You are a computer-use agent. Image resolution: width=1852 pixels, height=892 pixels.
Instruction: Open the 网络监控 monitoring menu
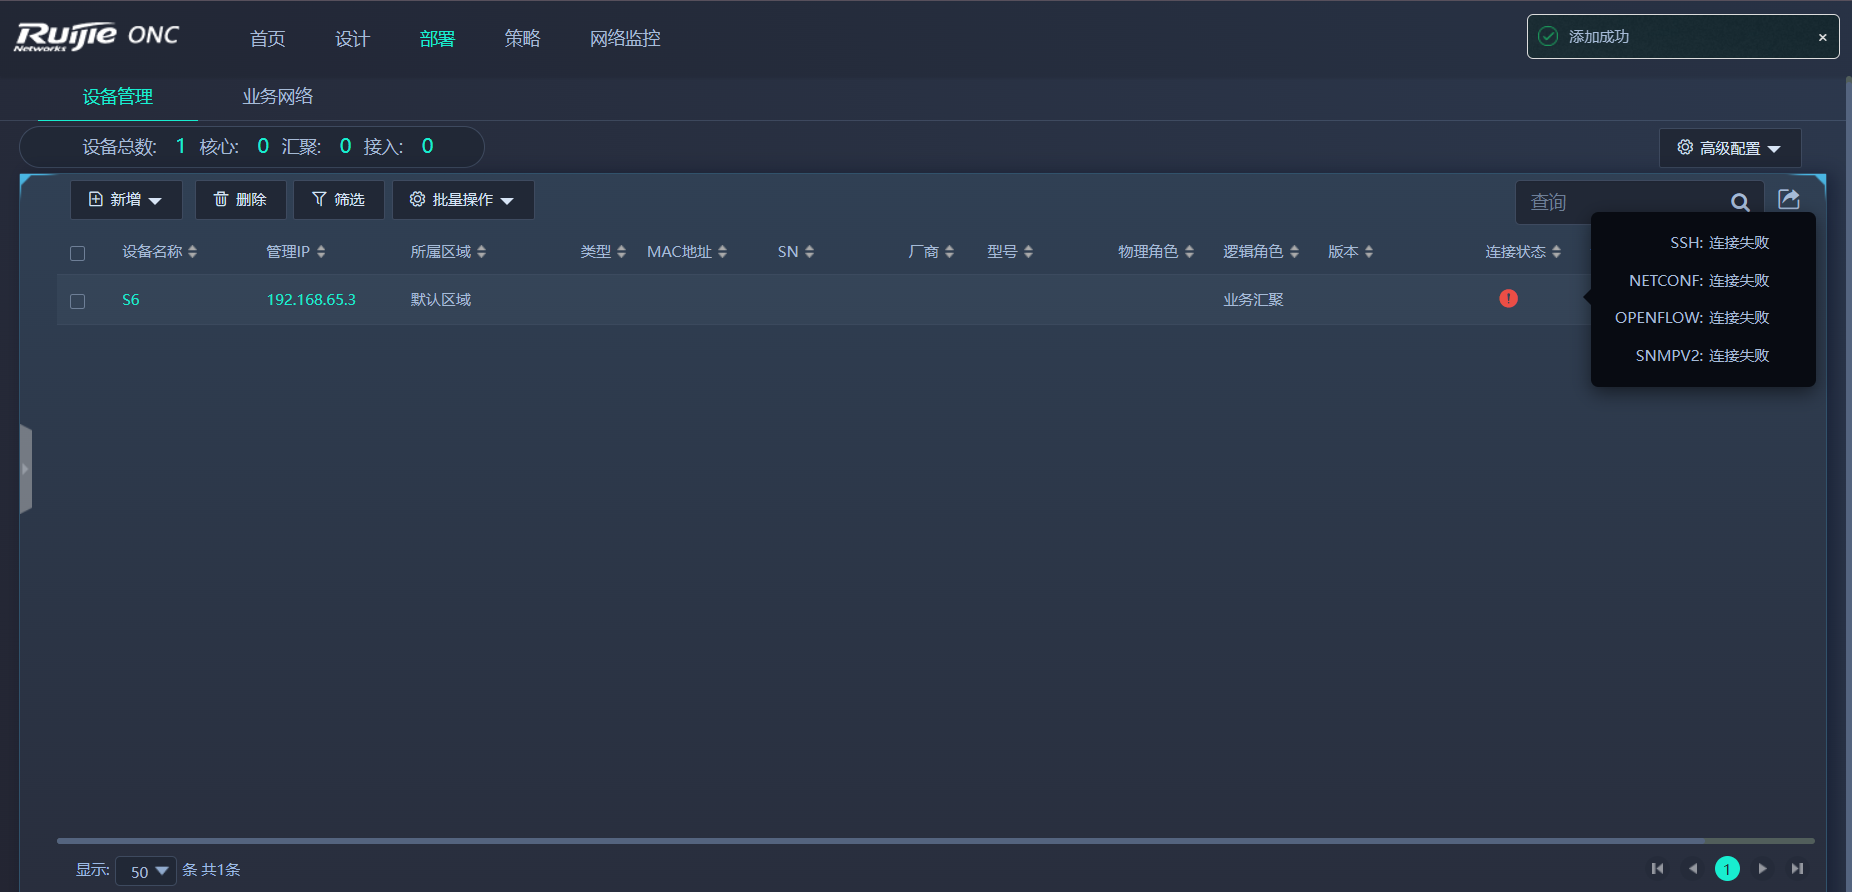coord(625,39)
